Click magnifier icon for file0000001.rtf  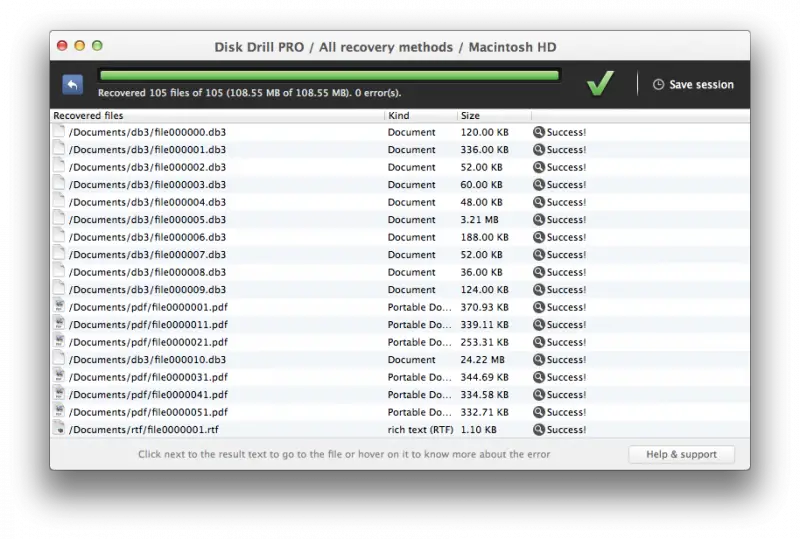[538, 429]
